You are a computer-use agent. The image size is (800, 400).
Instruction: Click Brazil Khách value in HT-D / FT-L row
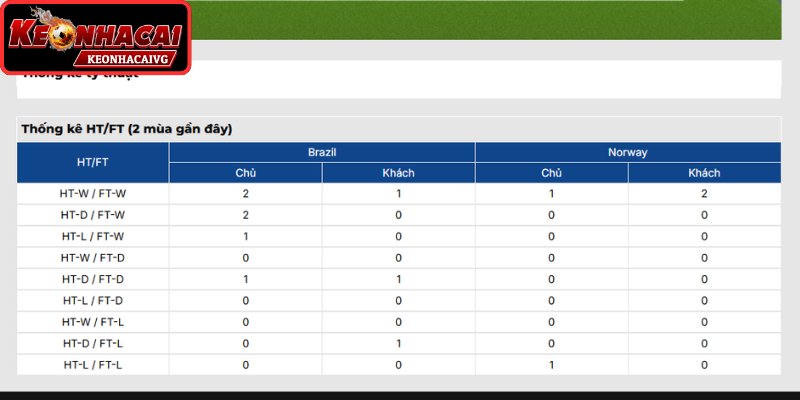click(x=398, y=344)
